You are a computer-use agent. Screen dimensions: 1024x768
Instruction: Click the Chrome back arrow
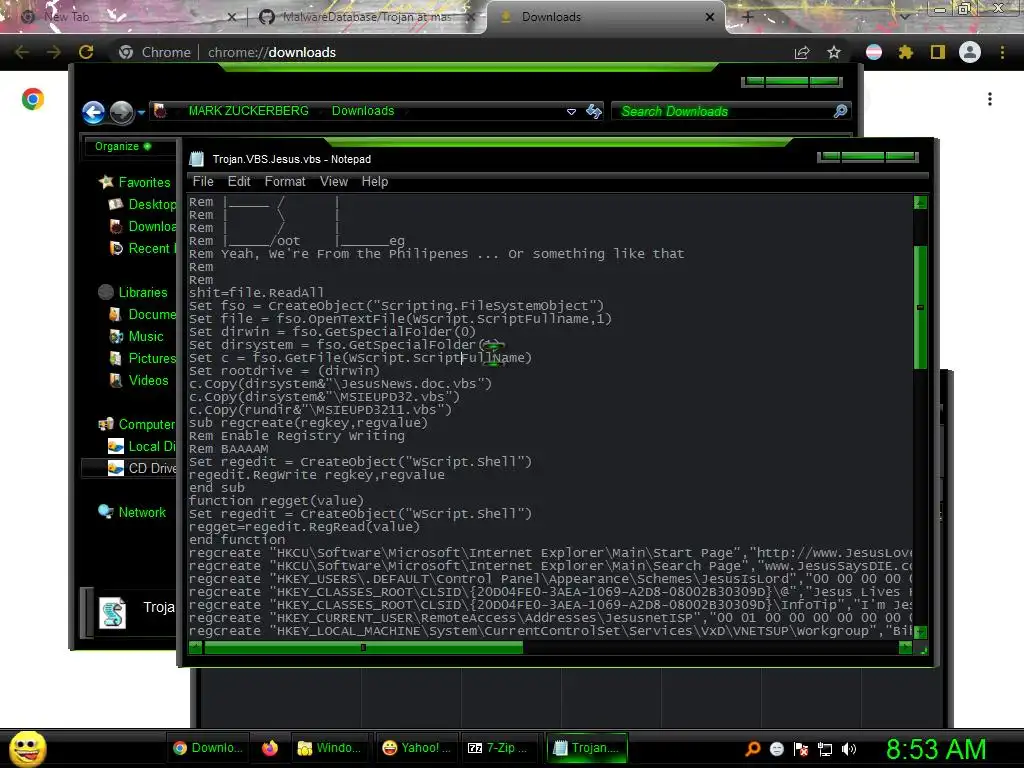click(22, 52)
